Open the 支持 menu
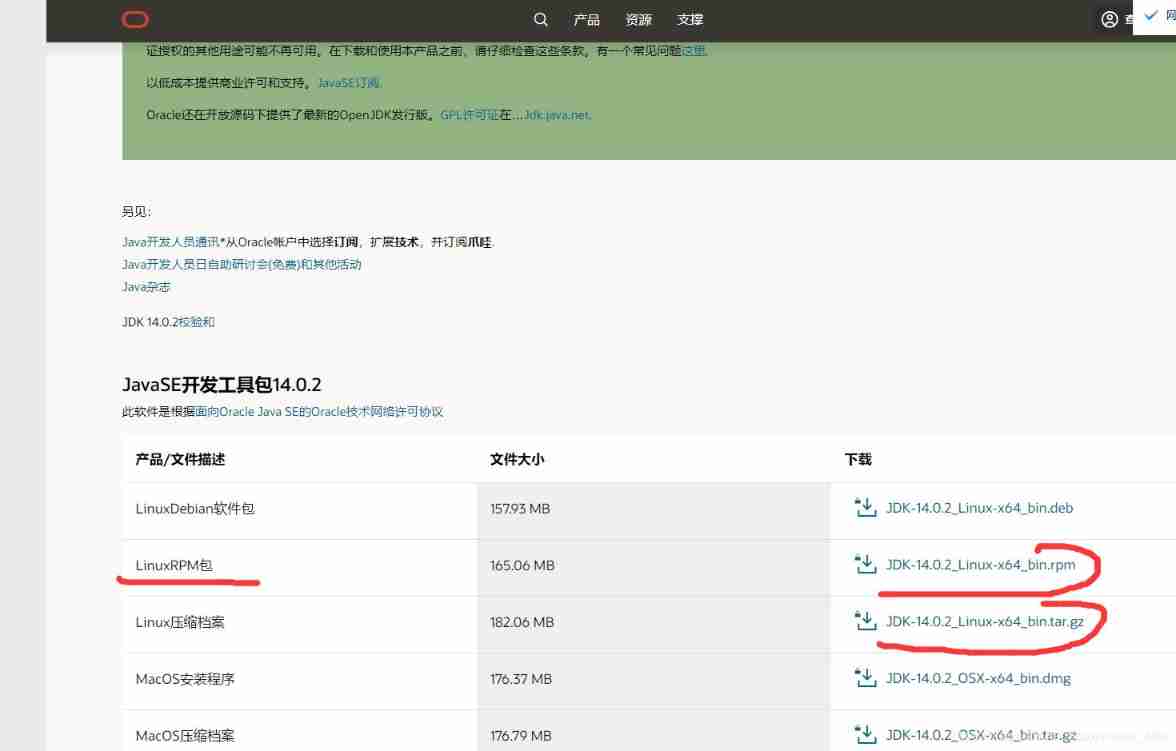1176x751 pixels. click(690, 20)
